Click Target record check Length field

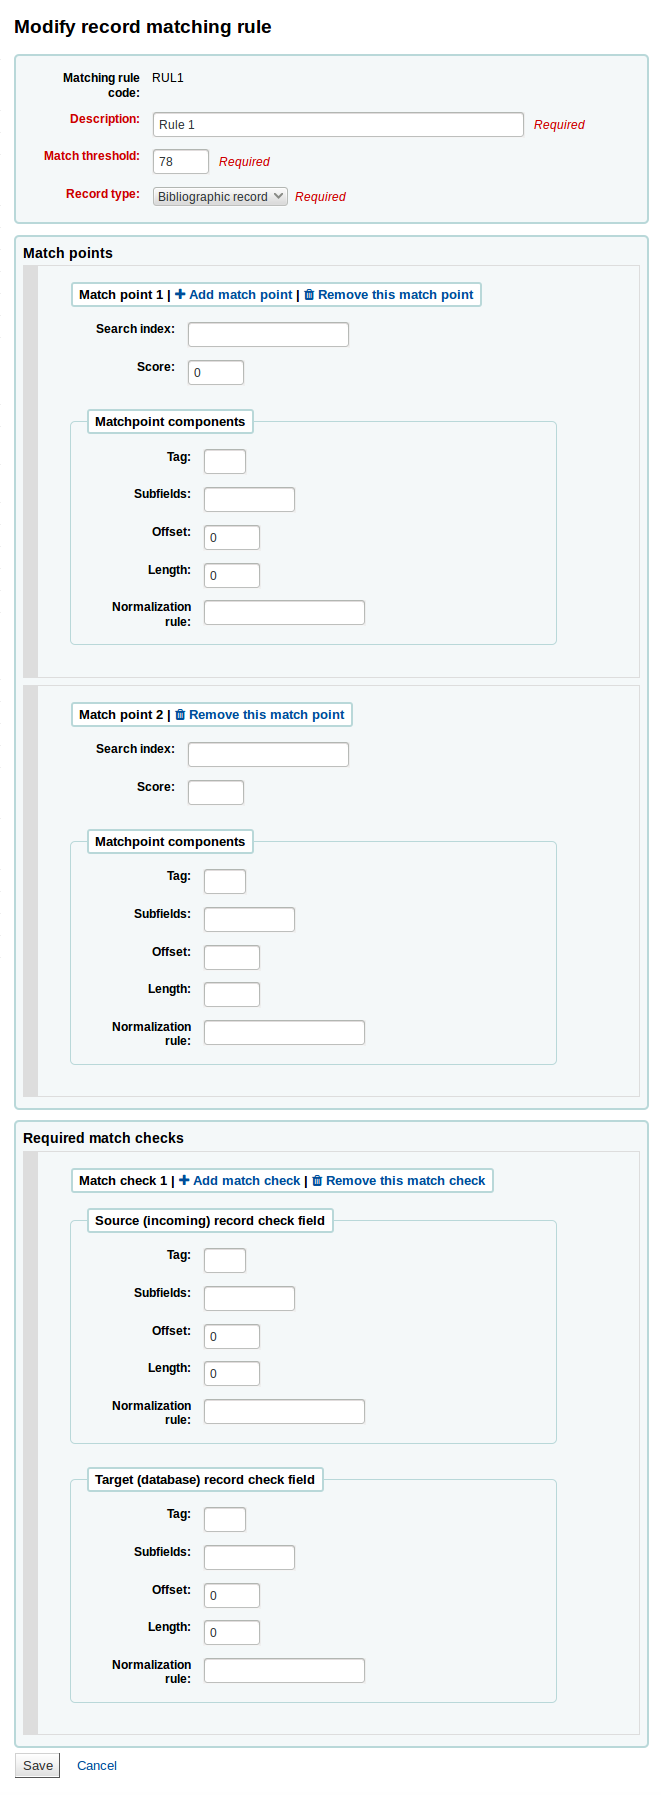click(232, 1633)
